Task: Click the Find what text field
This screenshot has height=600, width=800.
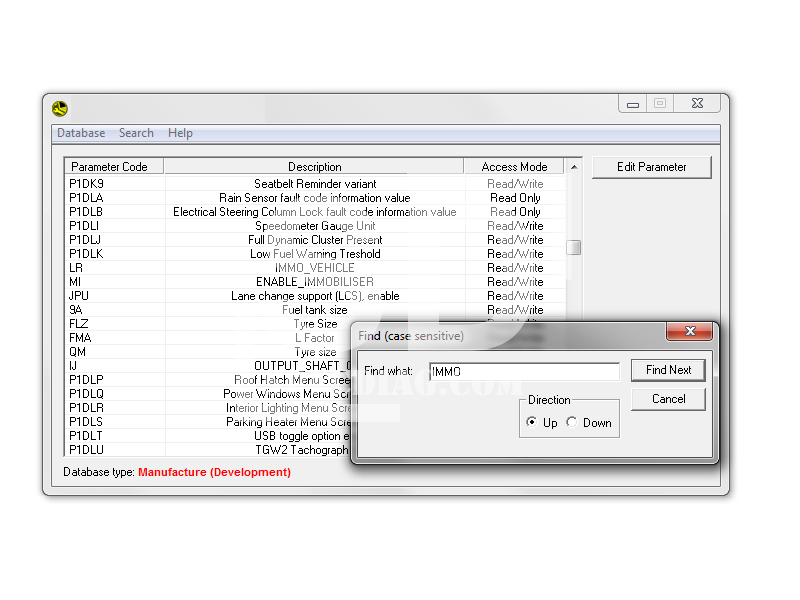Action: [x=524, y=371]
